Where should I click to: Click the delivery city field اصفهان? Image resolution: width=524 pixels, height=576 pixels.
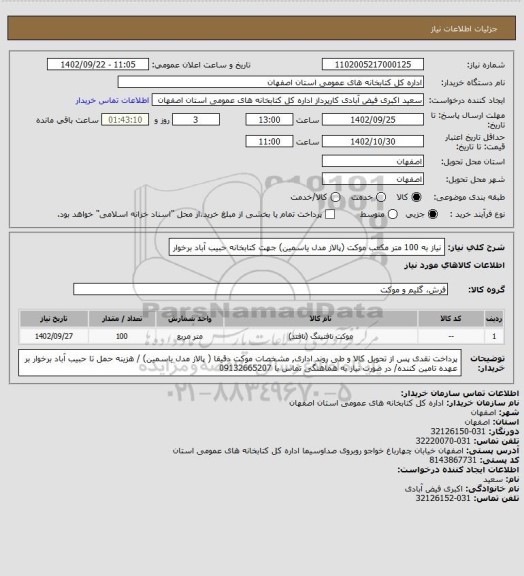373,179
